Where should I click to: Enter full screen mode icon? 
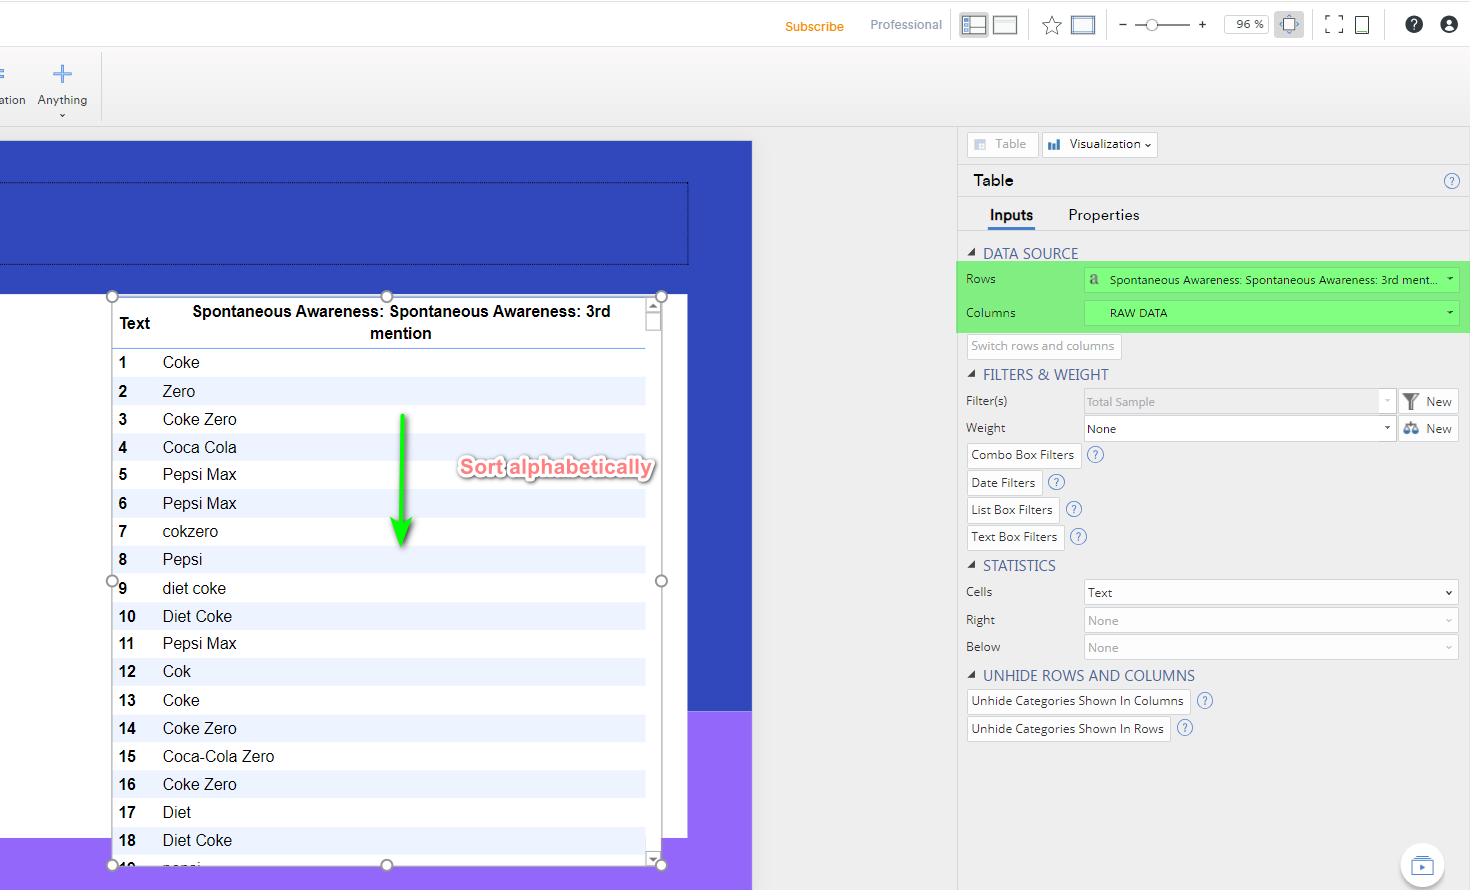click(x=1334, y=25)
